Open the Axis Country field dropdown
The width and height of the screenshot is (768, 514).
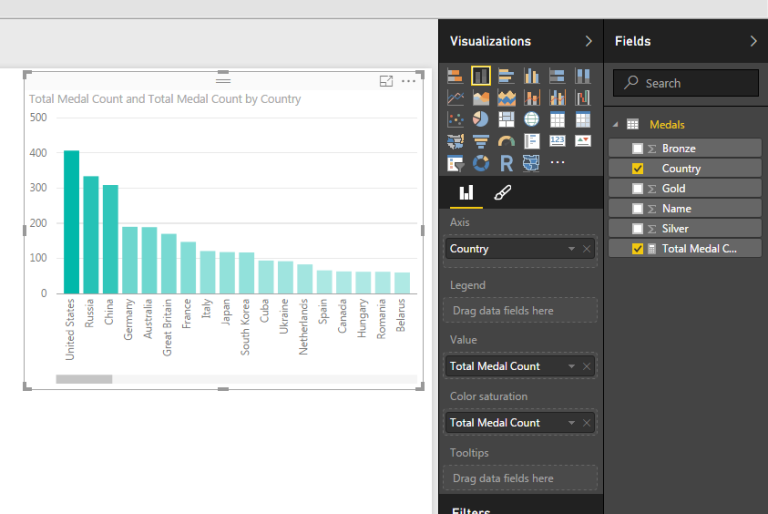click(571, 248)
